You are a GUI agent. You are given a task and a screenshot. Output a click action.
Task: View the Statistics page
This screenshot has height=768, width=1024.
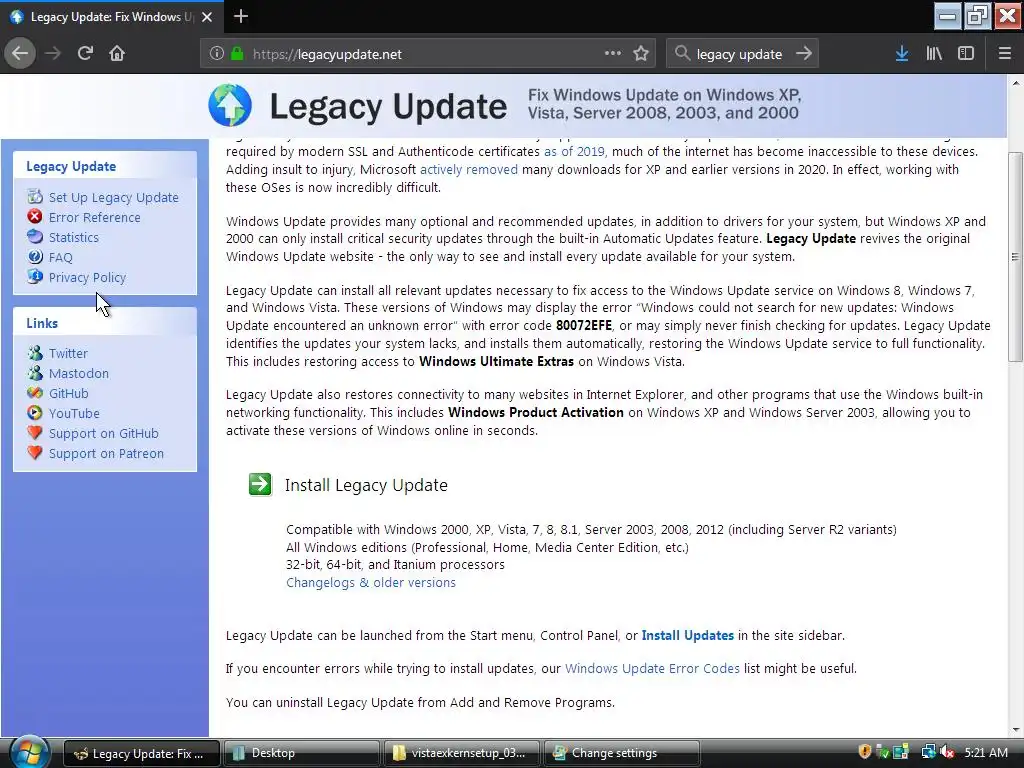pyautogui.click(x=74, y=238)
